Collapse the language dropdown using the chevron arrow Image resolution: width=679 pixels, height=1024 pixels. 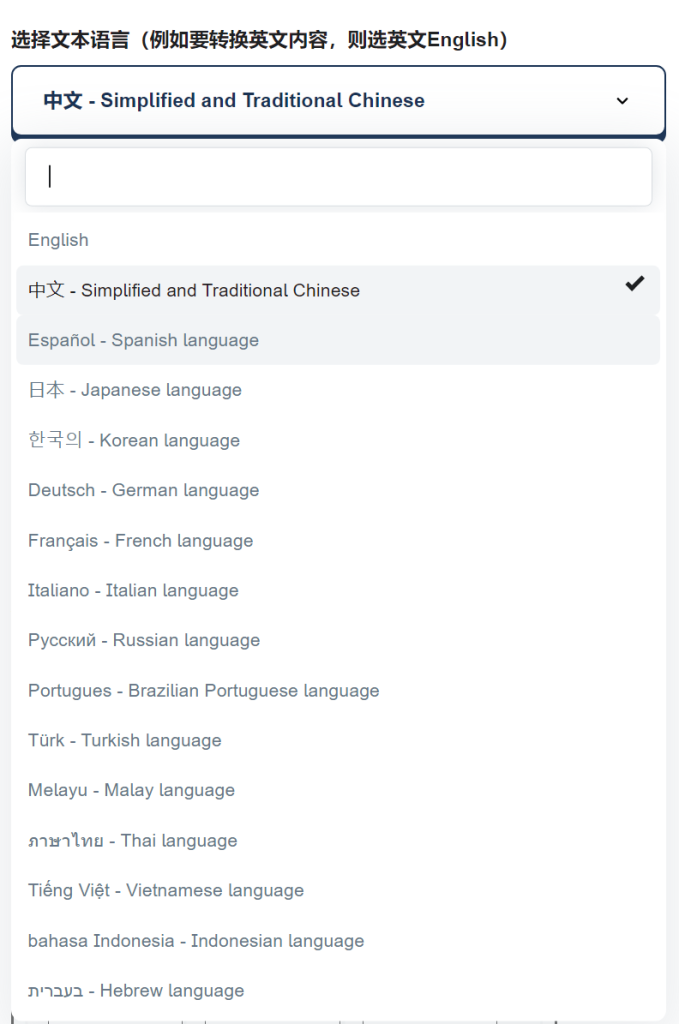(622, 101)
